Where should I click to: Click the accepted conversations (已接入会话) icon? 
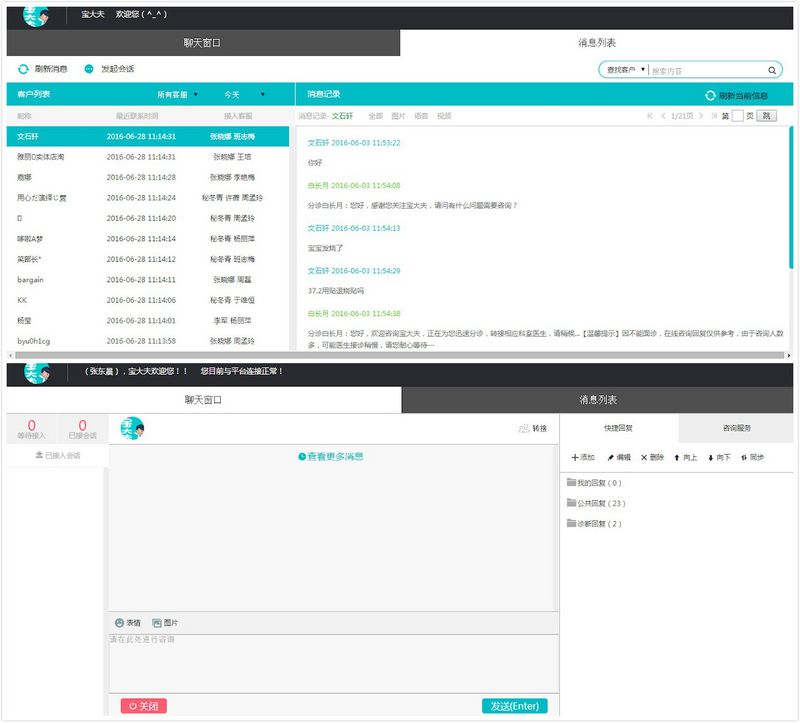[39, 455]
